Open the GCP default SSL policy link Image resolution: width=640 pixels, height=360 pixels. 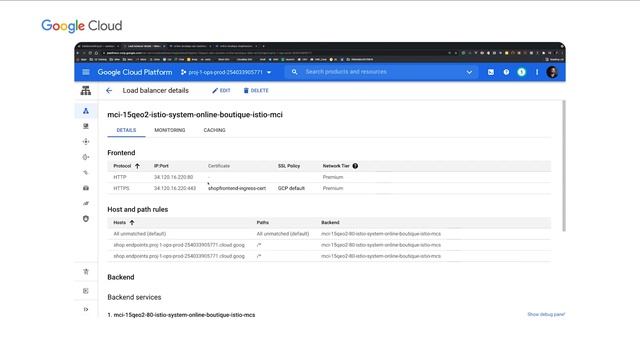tap(291, 188)
